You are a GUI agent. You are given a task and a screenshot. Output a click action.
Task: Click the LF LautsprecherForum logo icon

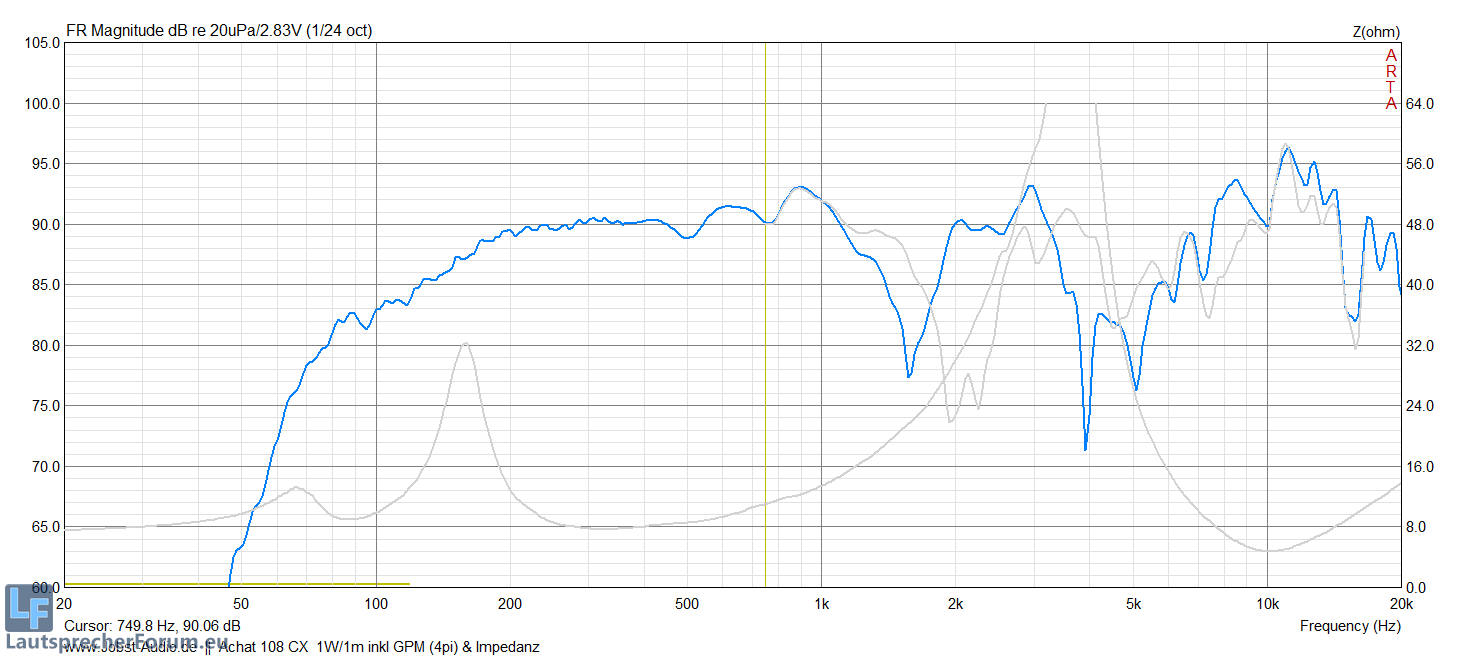(28, 608)
